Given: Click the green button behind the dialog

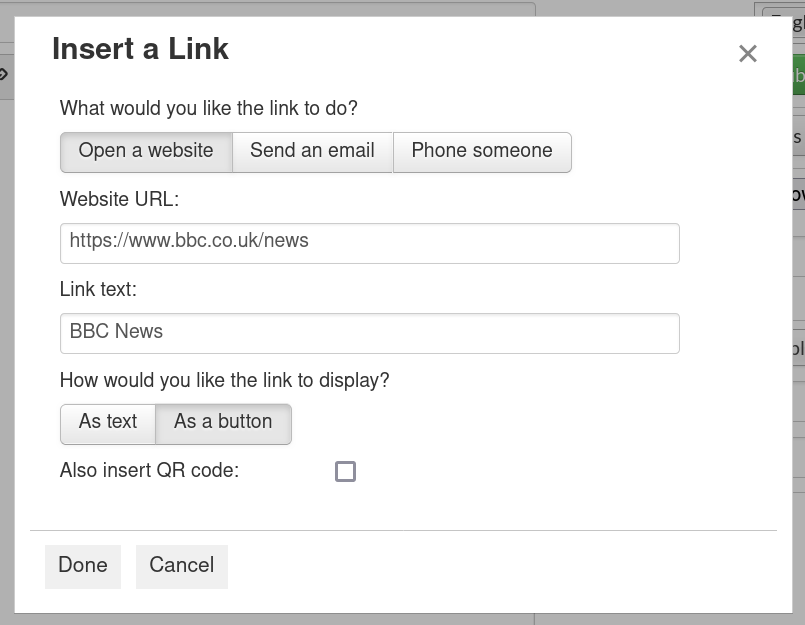Looking at the screenshot, I should pos(798,76).
